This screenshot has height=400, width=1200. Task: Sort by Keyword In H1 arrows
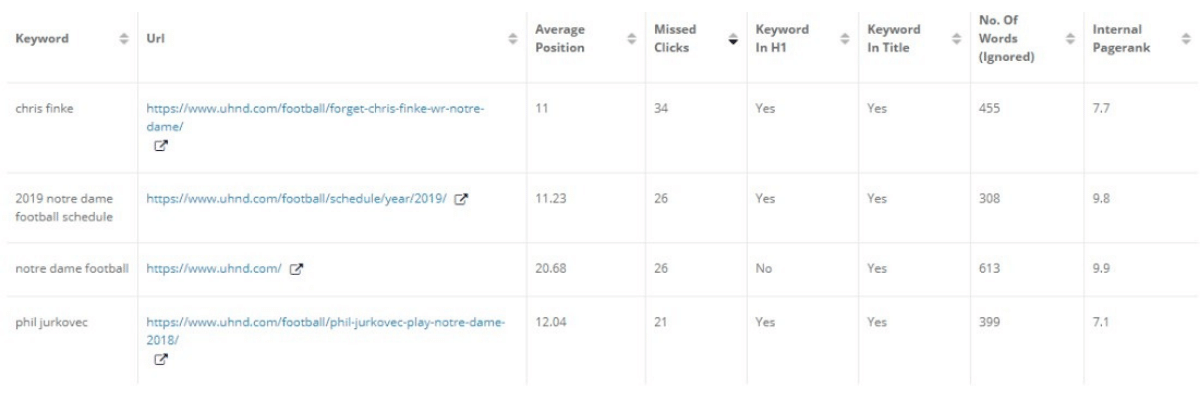[x=843, y=39]
